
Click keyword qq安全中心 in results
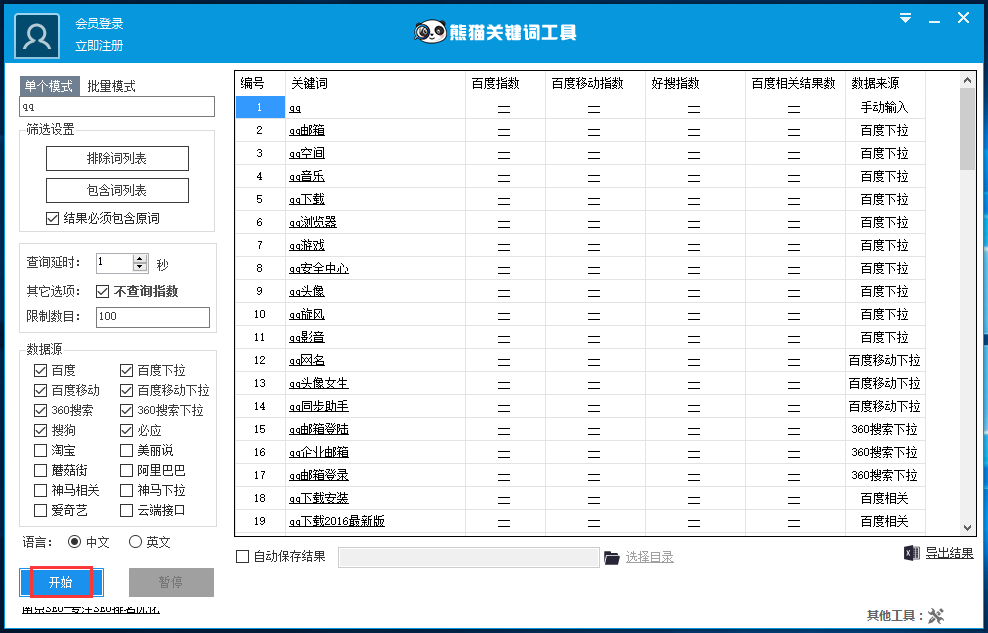pyautogui.click(x=319, y=268)
